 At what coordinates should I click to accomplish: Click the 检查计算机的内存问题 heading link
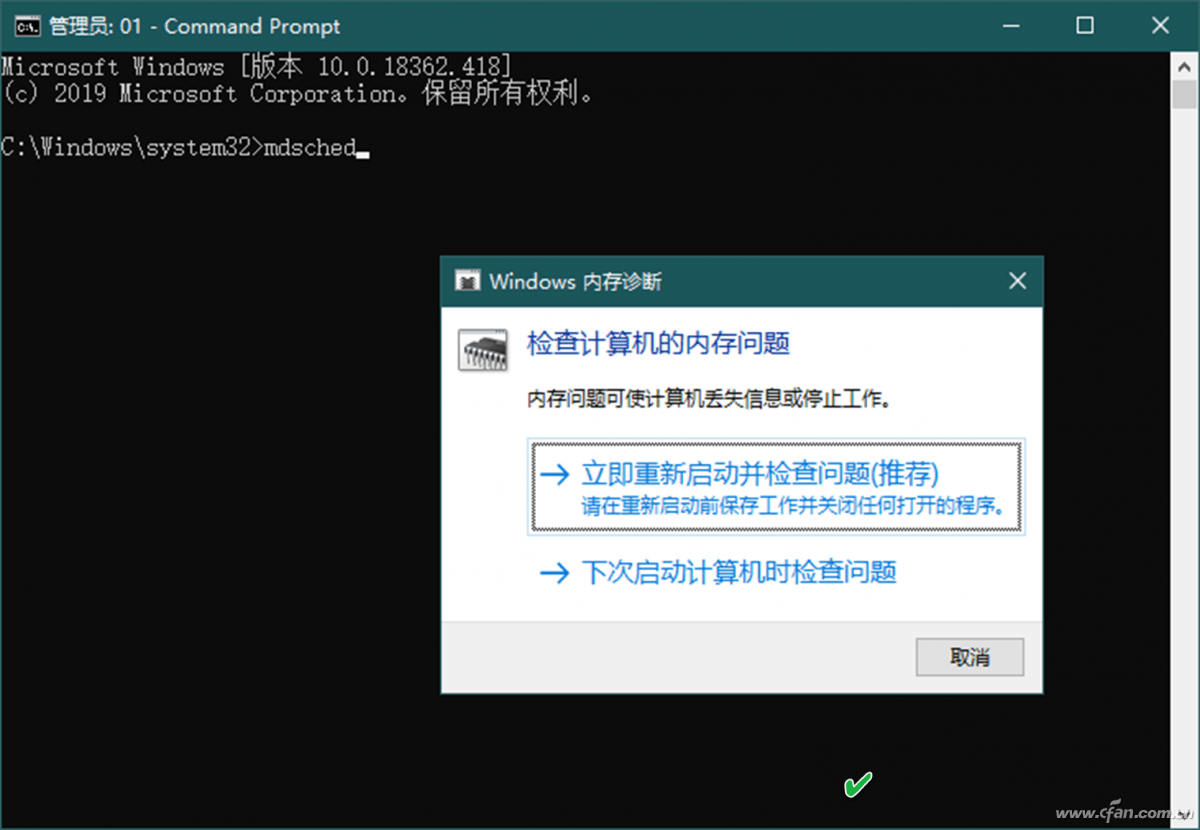tap(657, 344)
